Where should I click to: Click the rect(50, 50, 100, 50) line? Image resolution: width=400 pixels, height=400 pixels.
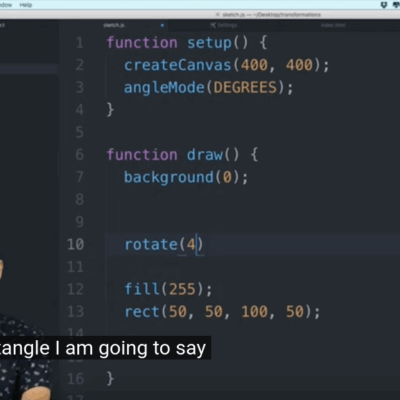(222, 312)
